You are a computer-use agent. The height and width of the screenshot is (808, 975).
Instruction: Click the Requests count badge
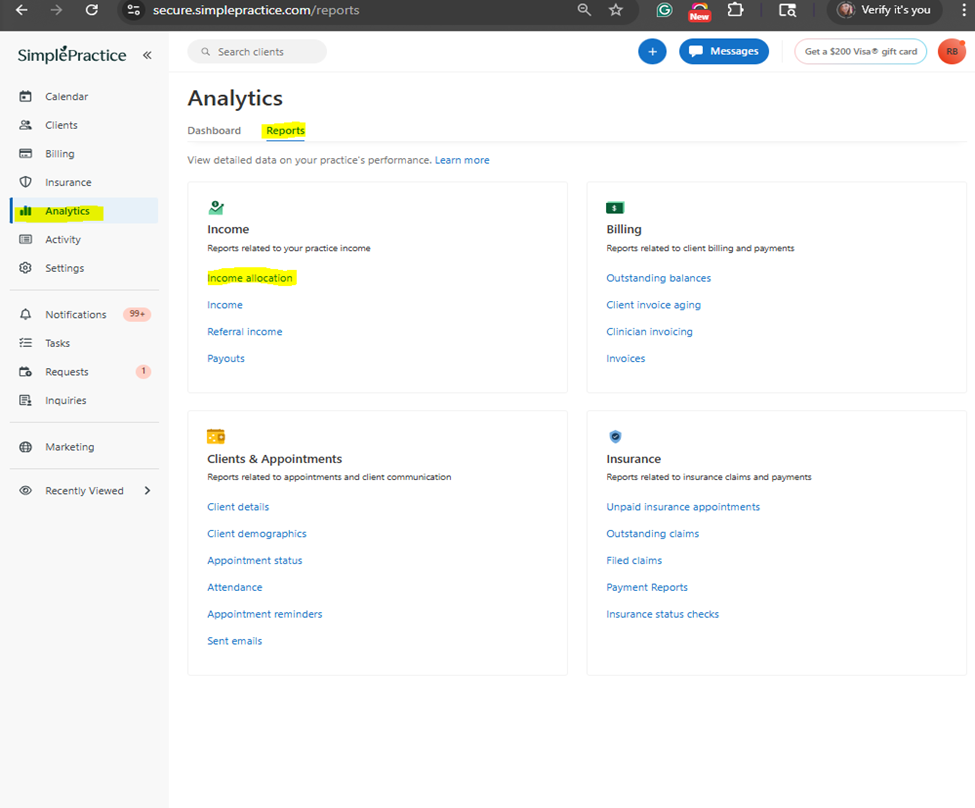tap(144, 371)
